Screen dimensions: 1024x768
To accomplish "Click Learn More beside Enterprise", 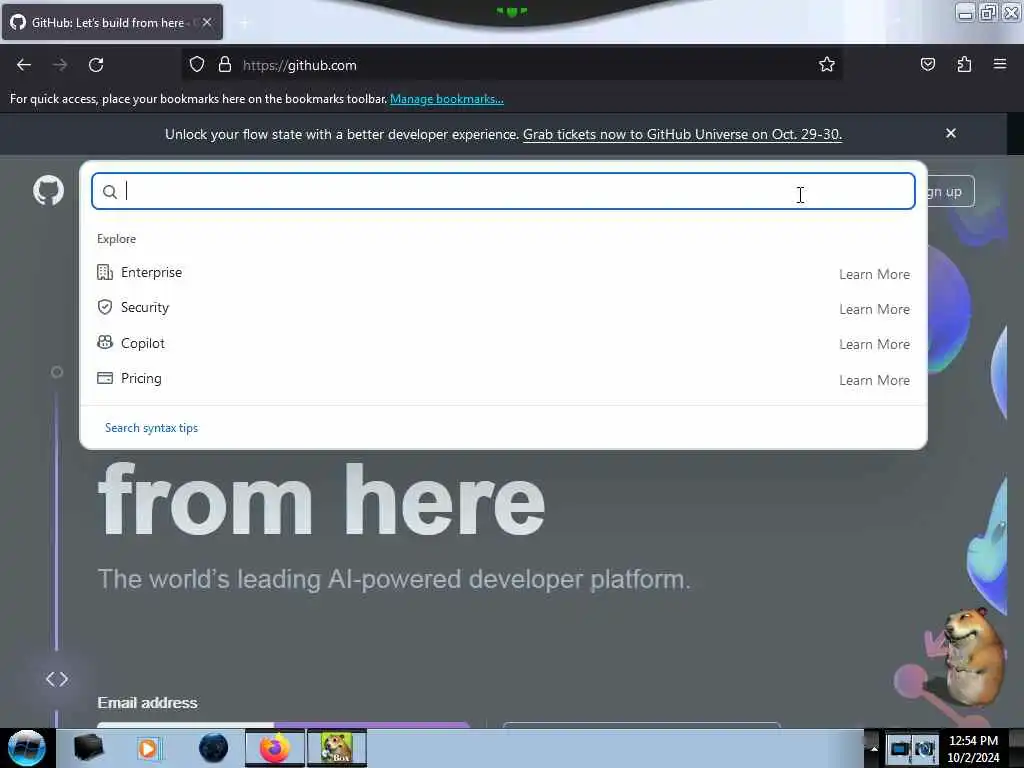I will [874, 274].
